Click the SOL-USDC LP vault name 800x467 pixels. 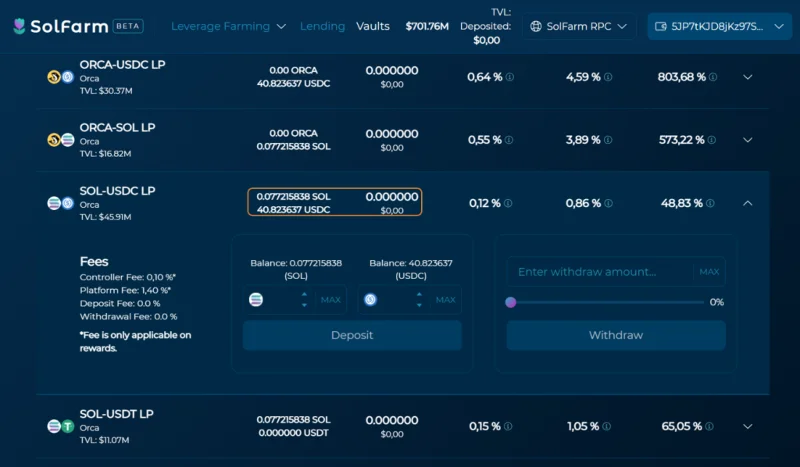pyautogui.click(x=117, y=191)
